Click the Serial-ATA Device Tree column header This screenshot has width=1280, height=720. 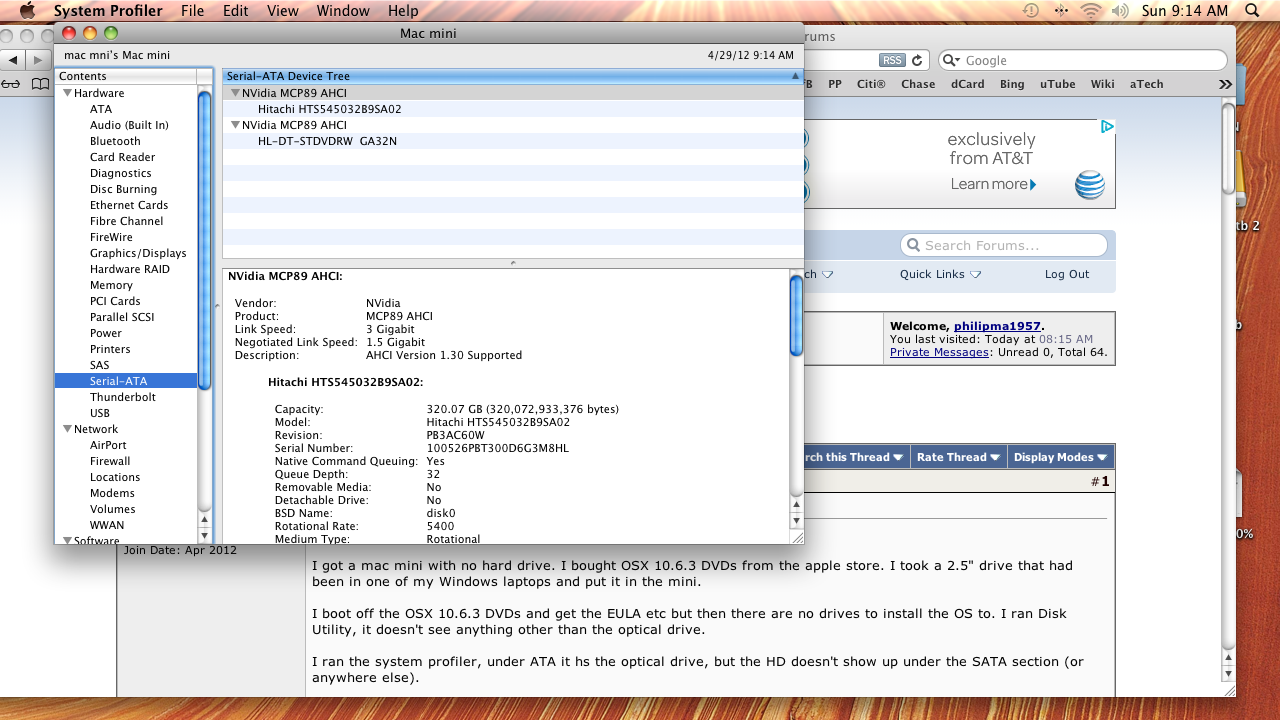(513, 76)
